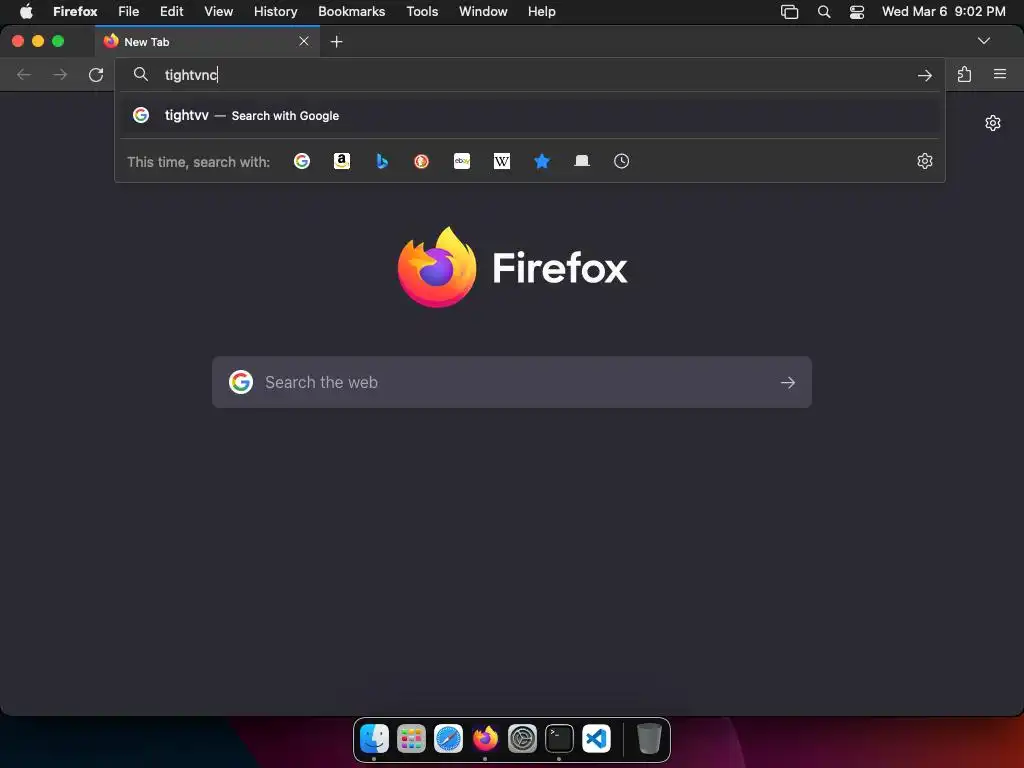Screen dimensions: 1024x768
Task: Search history using clock icon
Action: coord(621,161)
